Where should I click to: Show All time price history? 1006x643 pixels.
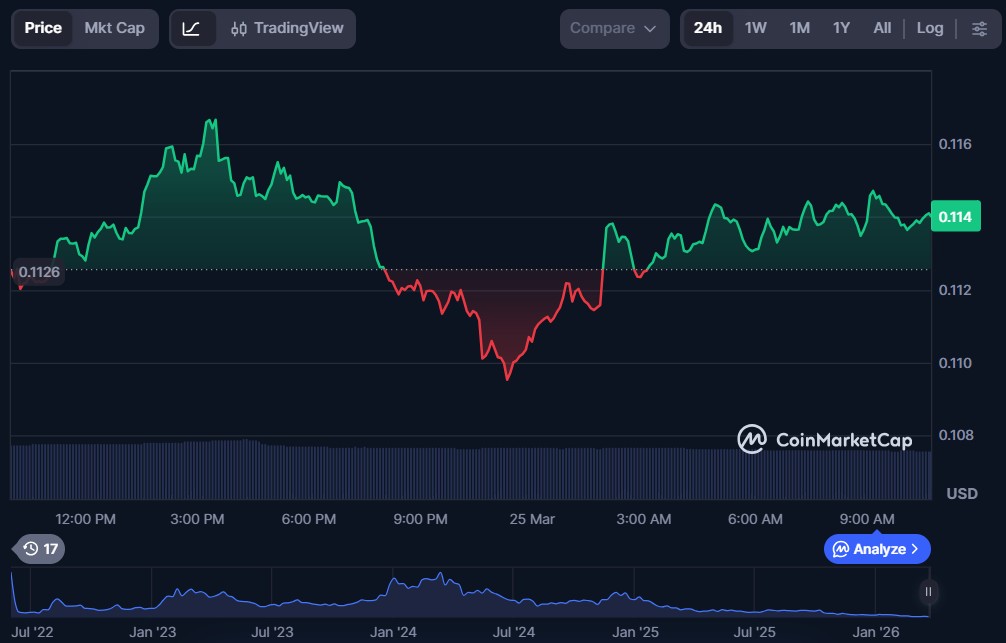pos(882,28)
